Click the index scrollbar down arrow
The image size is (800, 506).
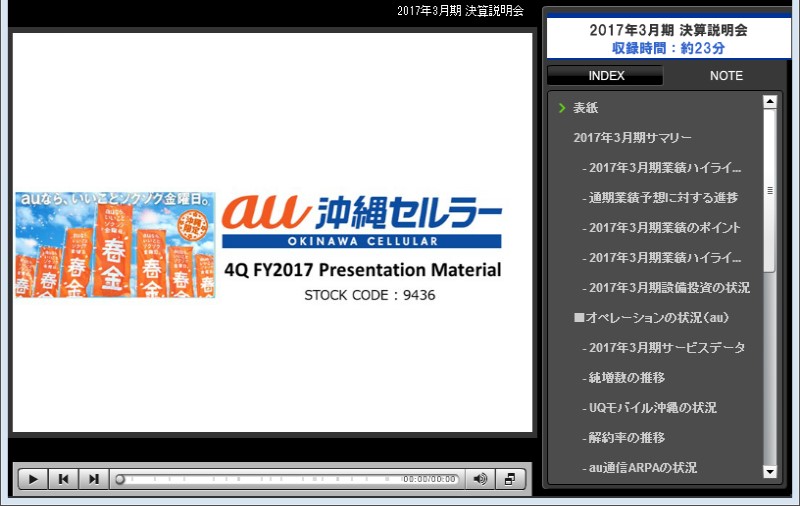770,472
